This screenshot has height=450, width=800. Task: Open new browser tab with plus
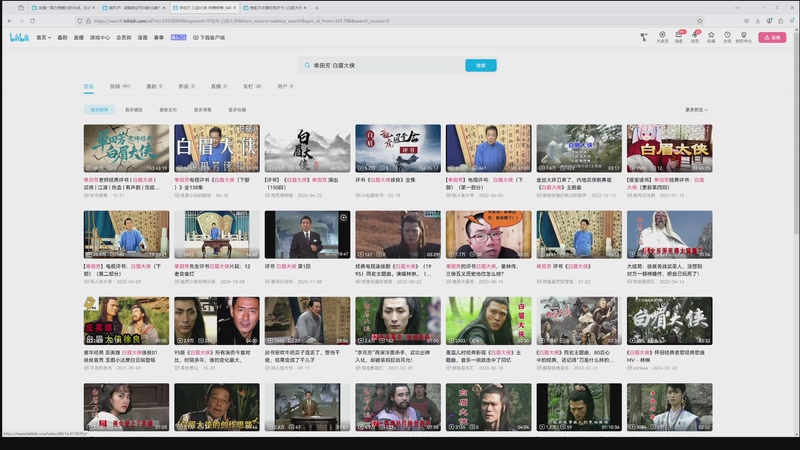tap(316, 8)
